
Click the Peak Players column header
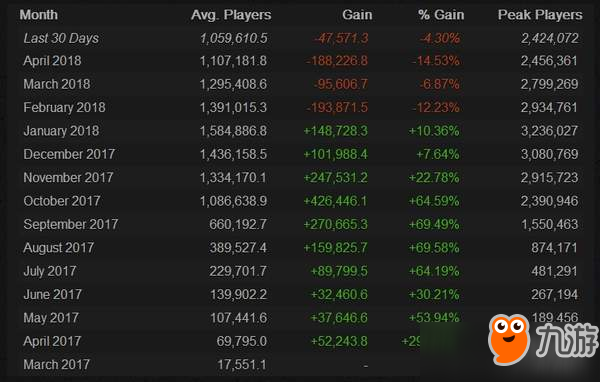coord(540,15)
